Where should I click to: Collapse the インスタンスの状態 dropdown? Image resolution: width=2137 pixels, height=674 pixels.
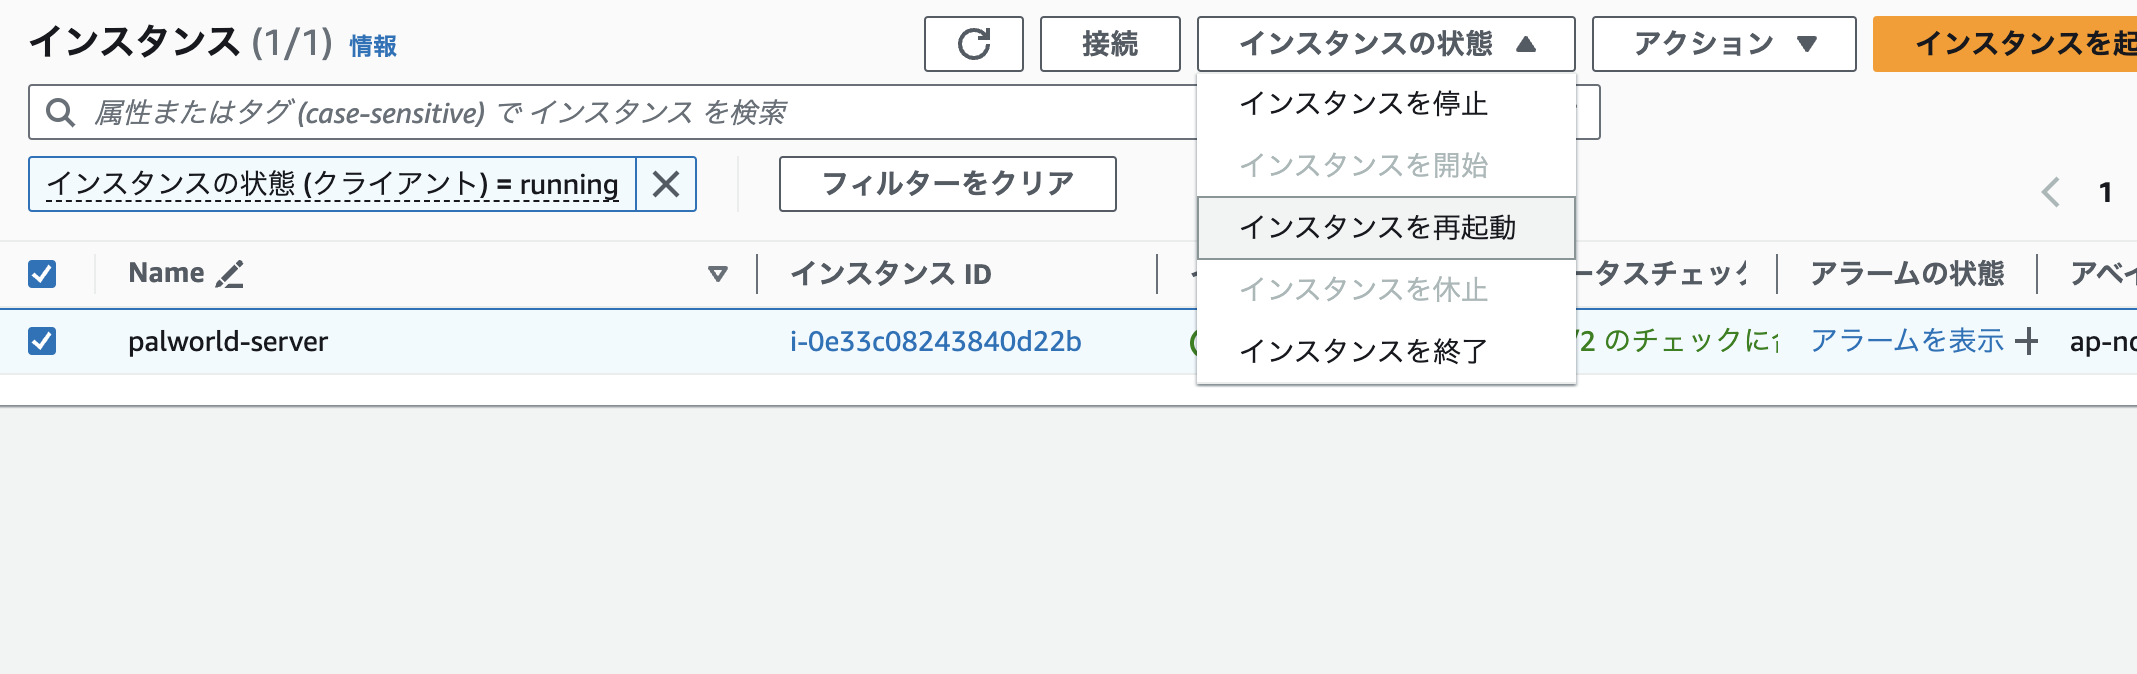(x=1385, y=44)
